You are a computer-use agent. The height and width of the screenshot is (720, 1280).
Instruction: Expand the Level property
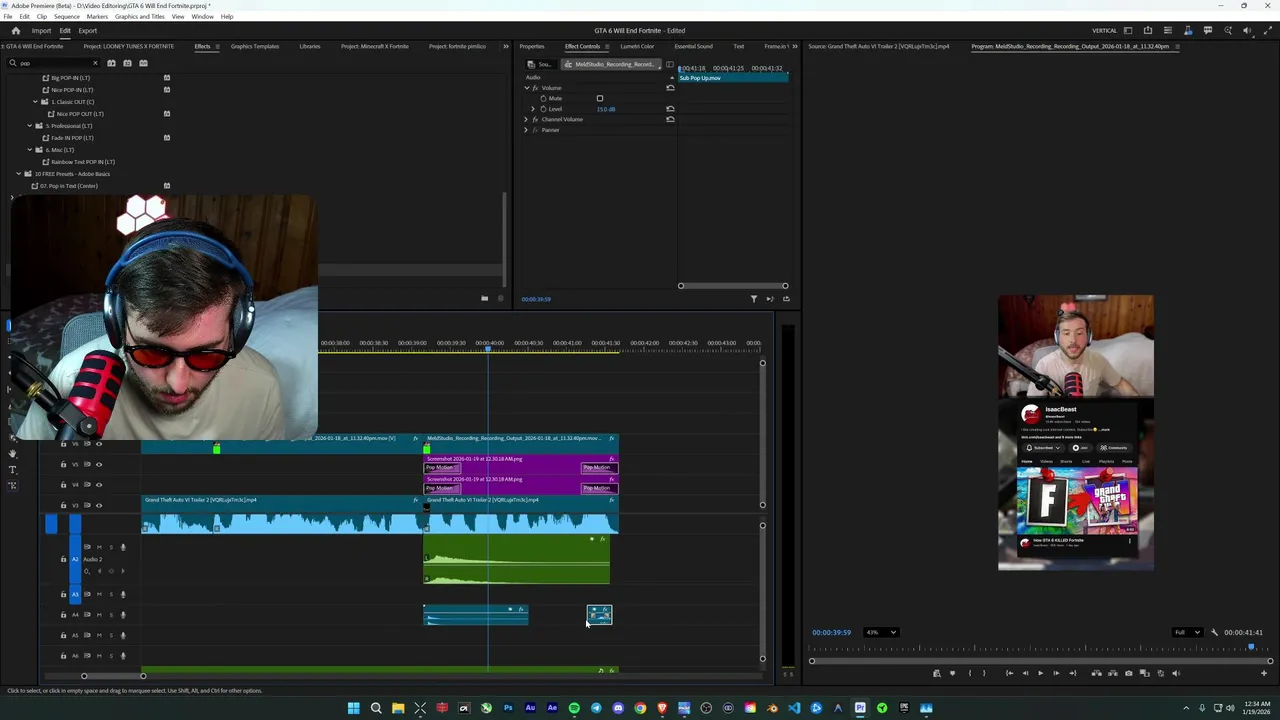click(533, 109)
